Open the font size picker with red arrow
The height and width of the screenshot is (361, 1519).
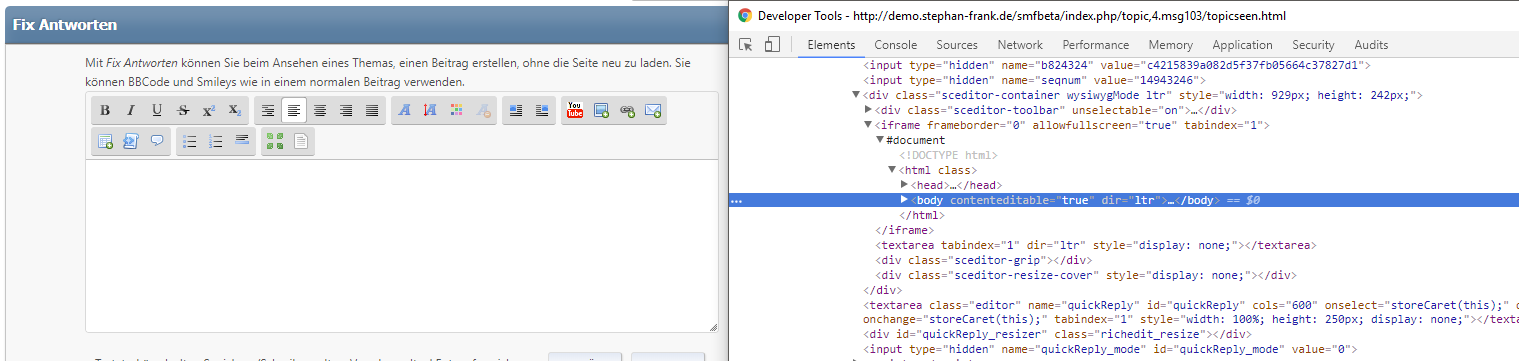pyautogui.click(x=431, y=111)
